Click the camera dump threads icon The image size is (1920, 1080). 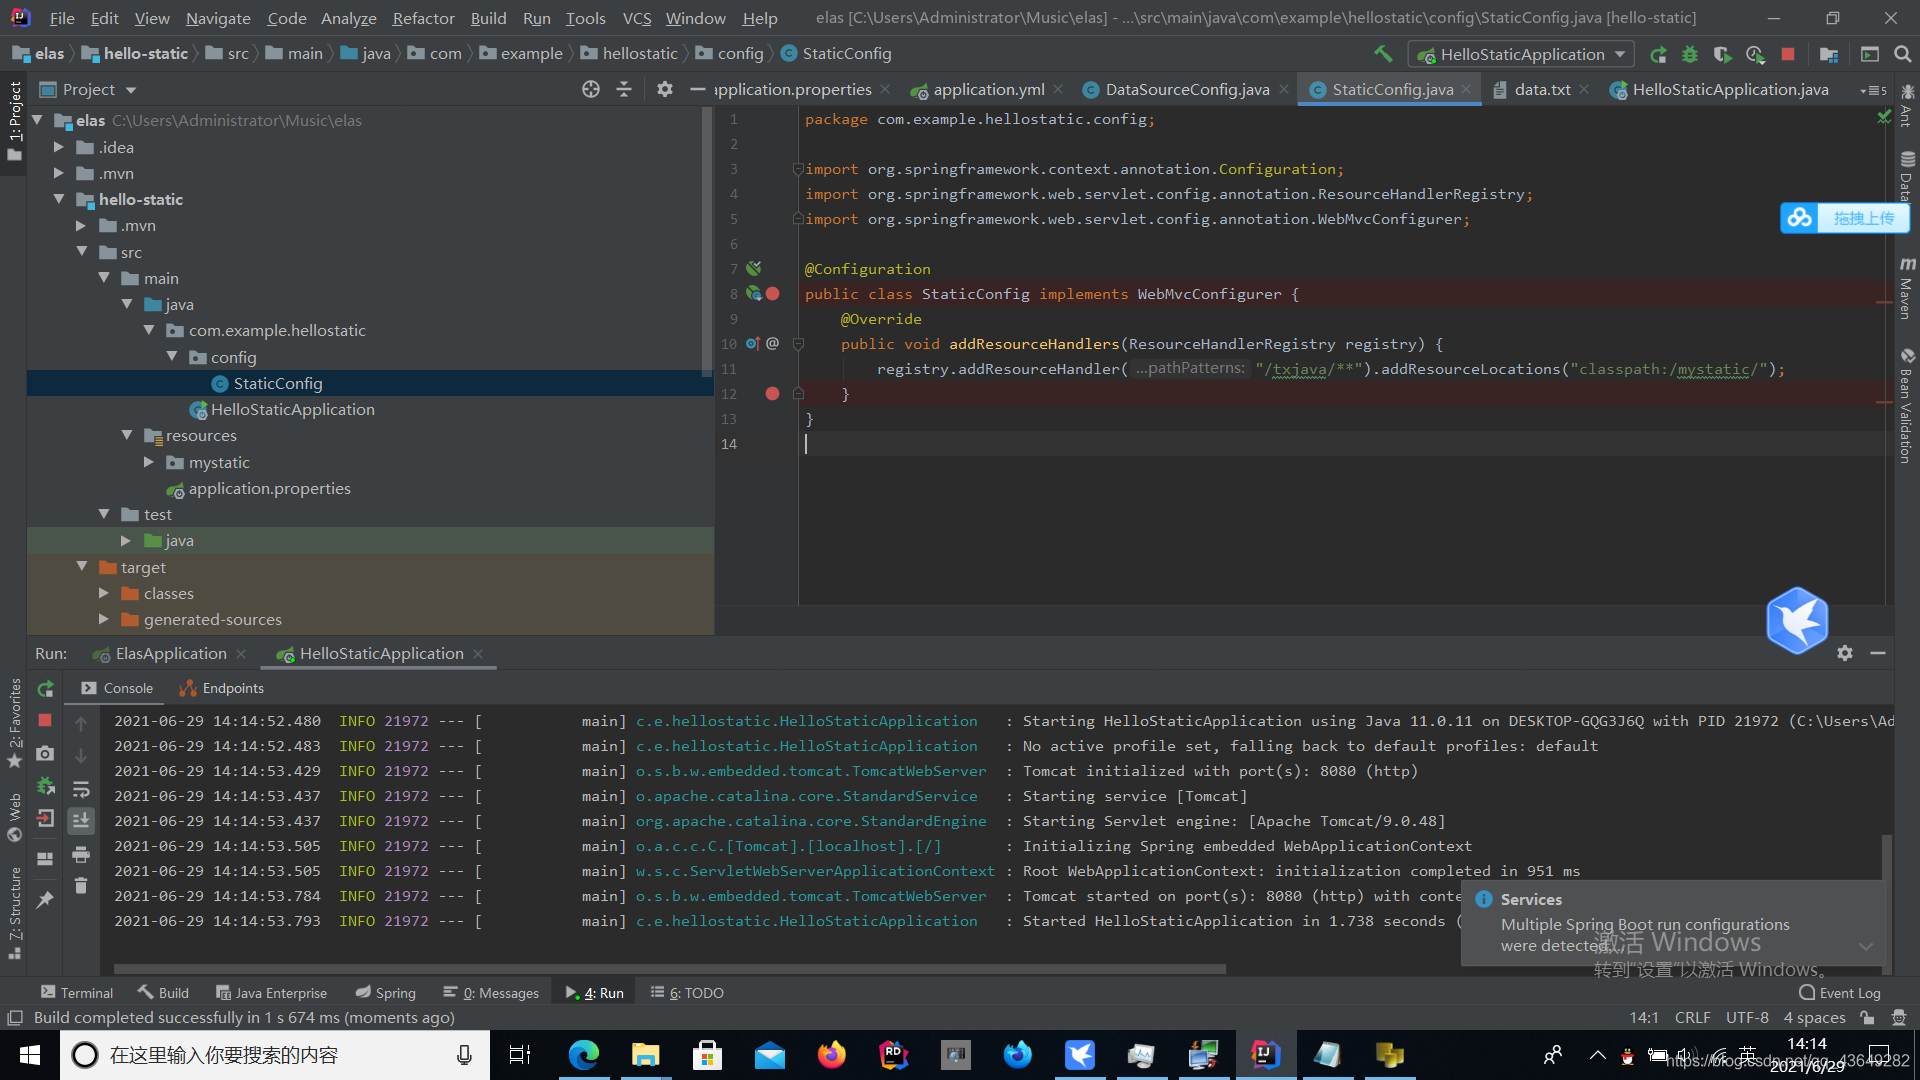coord(45,753)
